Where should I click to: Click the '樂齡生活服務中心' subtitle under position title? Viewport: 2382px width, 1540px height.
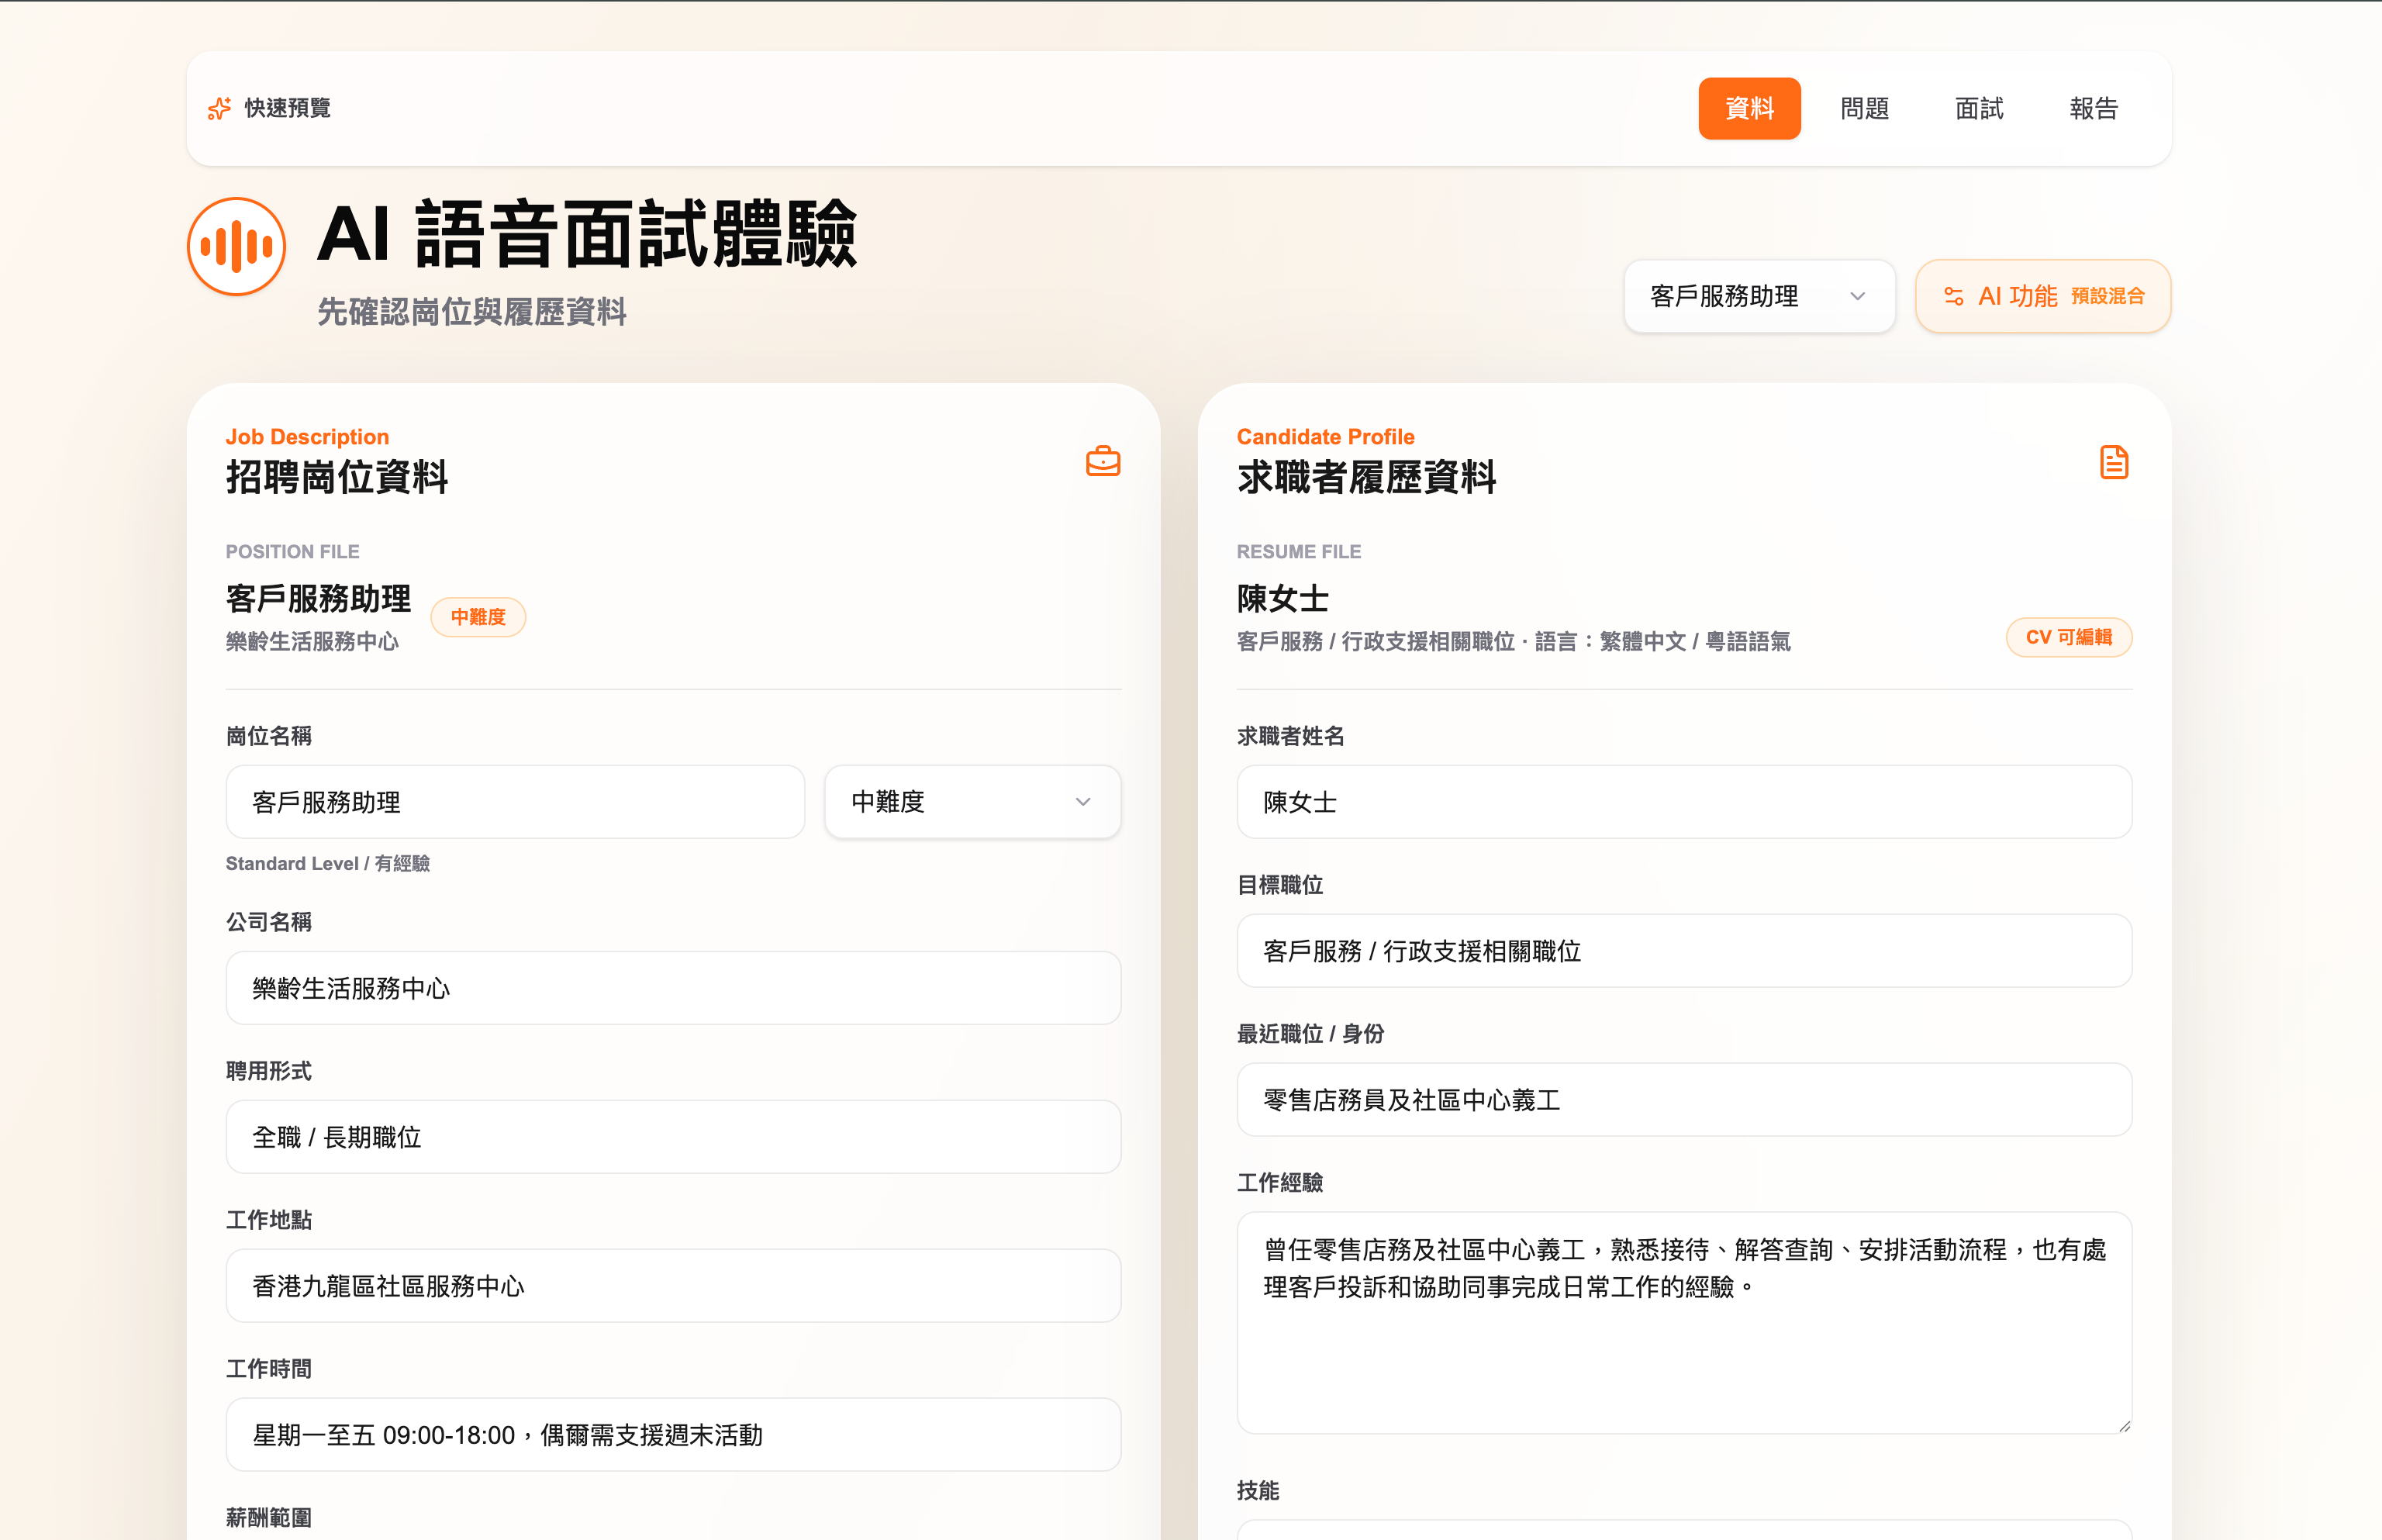312,641
